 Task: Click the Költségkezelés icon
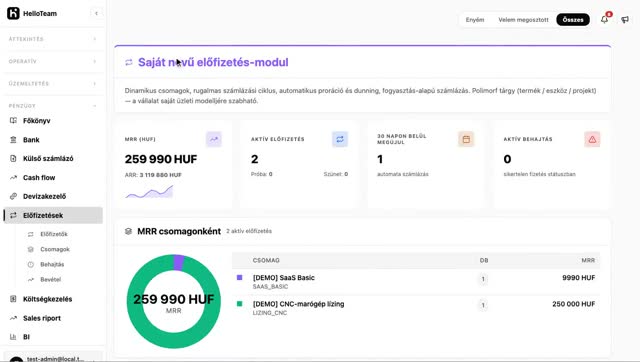[13, 299]
